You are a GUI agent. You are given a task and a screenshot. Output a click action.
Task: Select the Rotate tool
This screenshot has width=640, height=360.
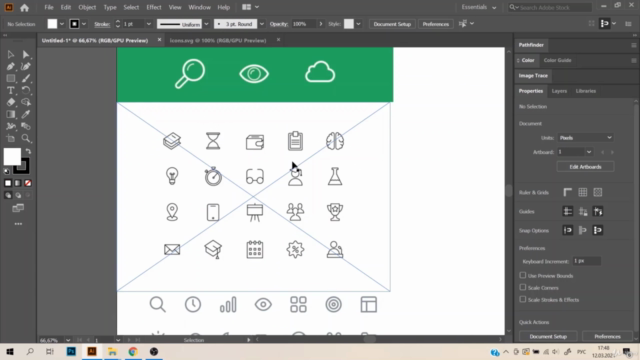pyautogui.click(x=26, y=90)
